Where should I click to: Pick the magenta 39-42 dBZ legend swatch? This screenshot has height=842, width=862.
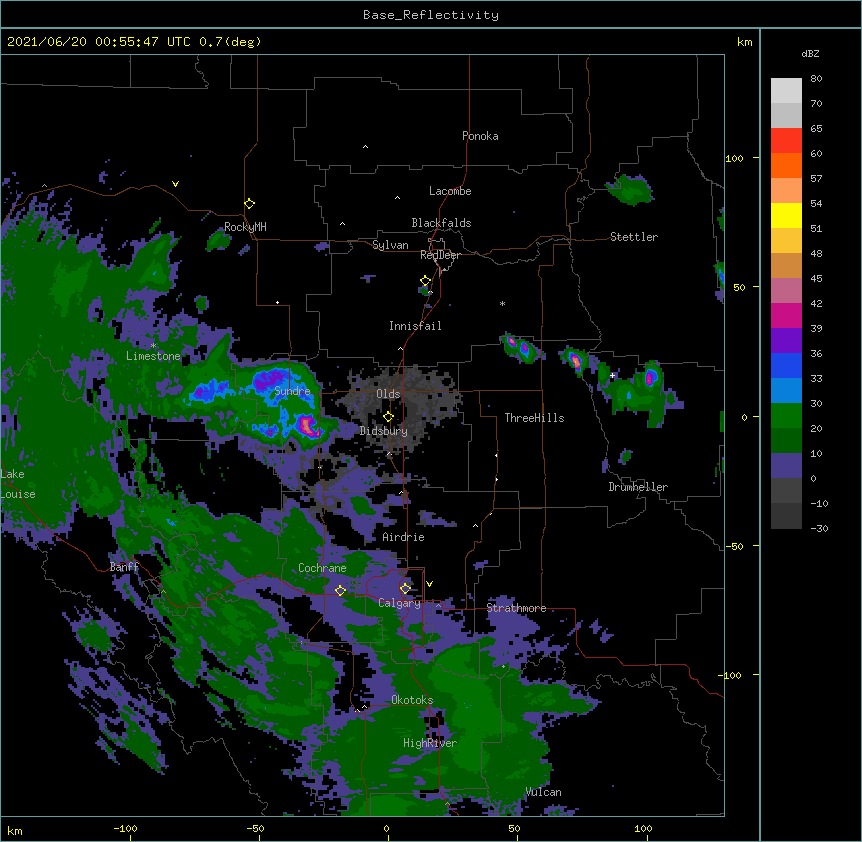pyautogui.click(x=786, y=315)
